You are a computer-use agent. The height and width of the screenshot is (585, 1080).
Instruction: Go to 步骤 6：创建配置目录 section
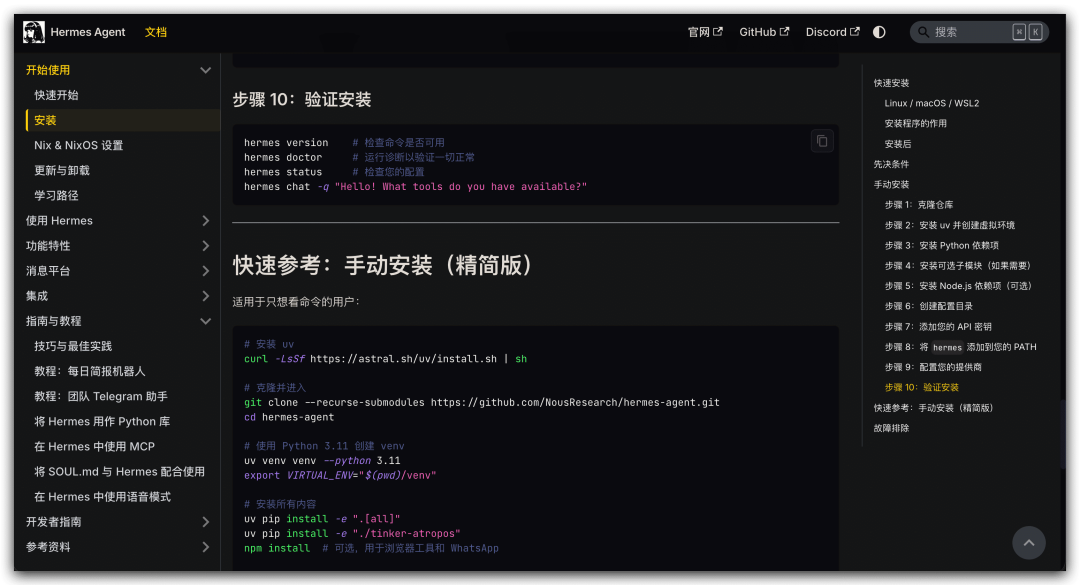[x=928, y=306]
